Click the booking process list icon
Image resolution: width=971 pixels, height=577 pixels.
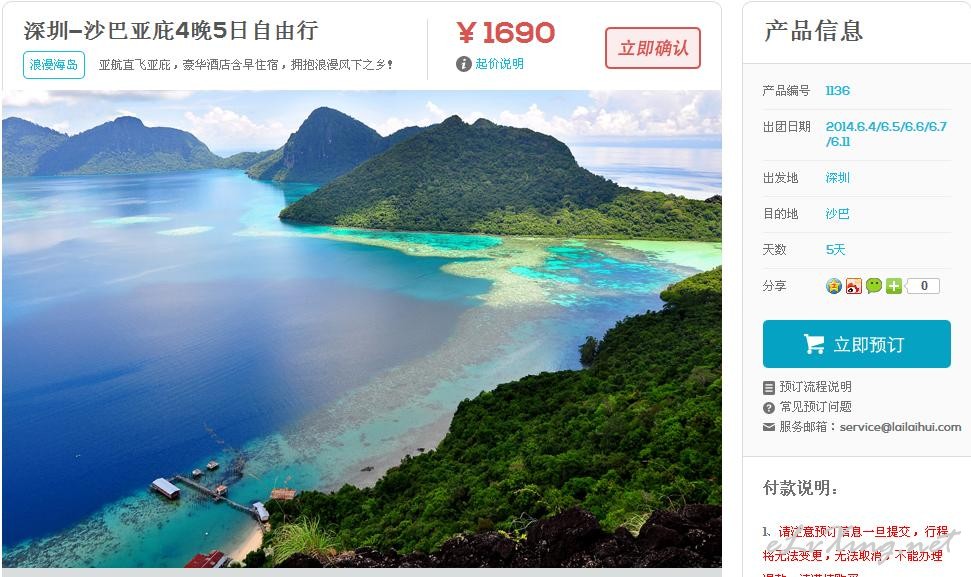coord(769,388)
